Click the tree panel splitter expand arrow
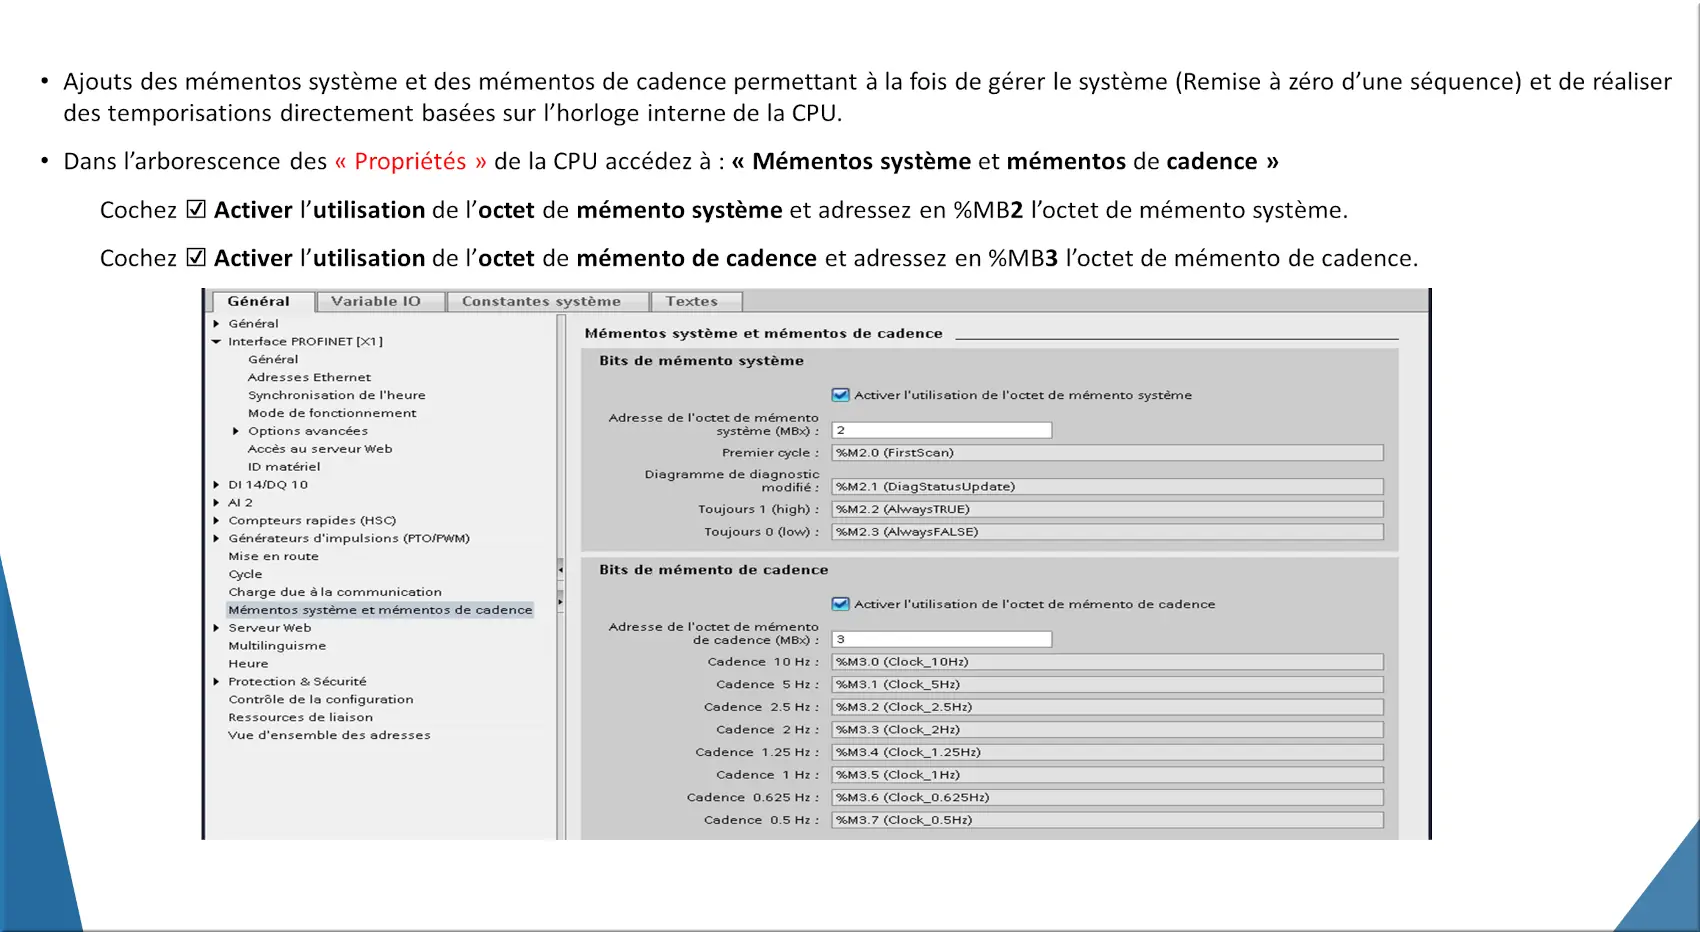This screenshot has width=1700, height=932. (x=560, y=601)
